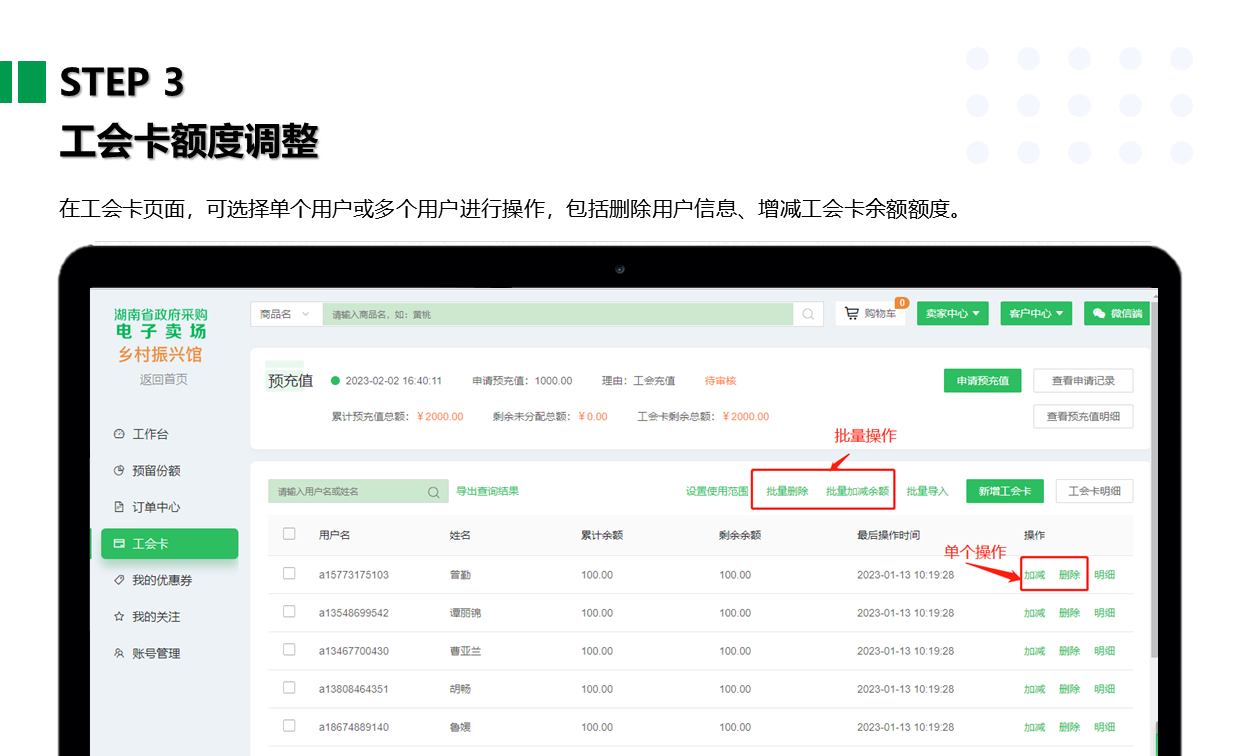The image size is (1247, 756).
Task: Click 加减 for user 曾勤
Action: point(1034,575)
